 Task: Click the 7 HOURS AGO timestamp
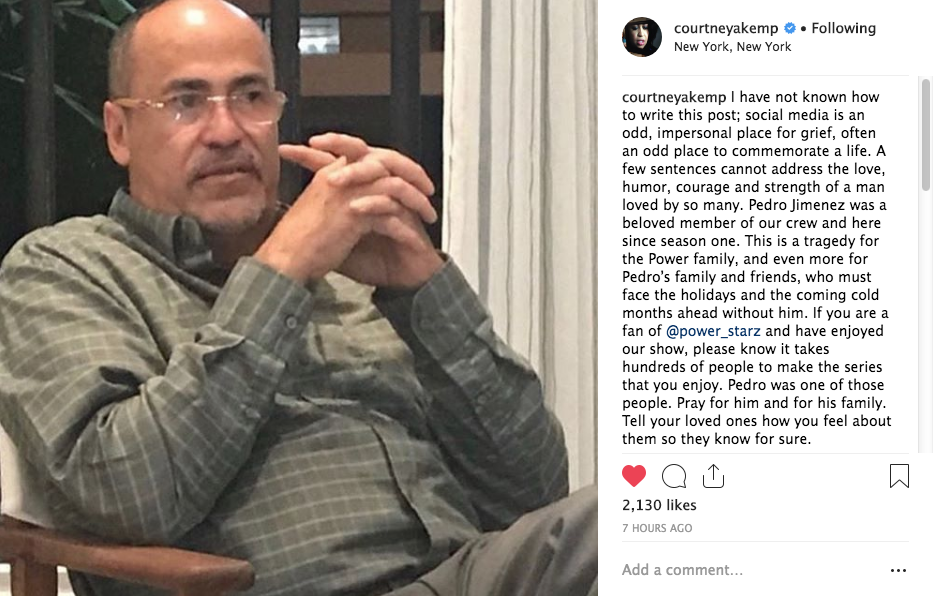(657, 528)
